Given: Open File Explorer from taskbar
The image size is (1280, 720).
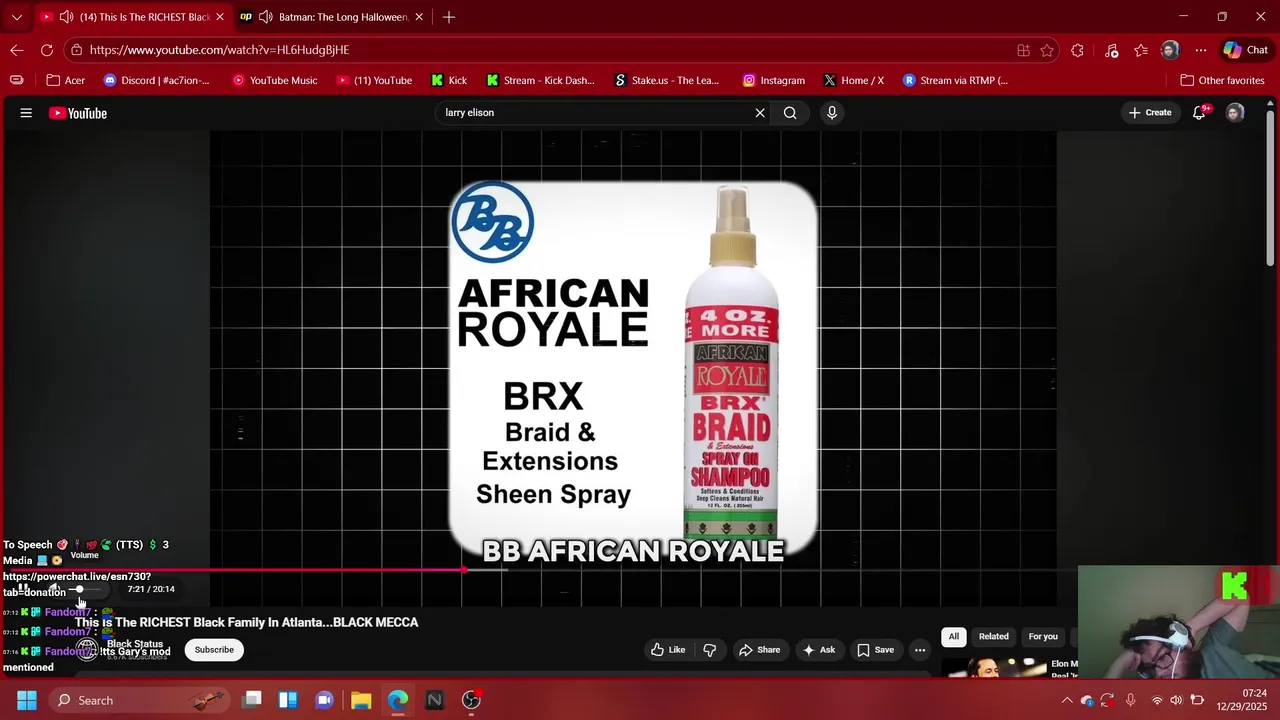Looking at the screenshot, I should click(x=361, y=700).
